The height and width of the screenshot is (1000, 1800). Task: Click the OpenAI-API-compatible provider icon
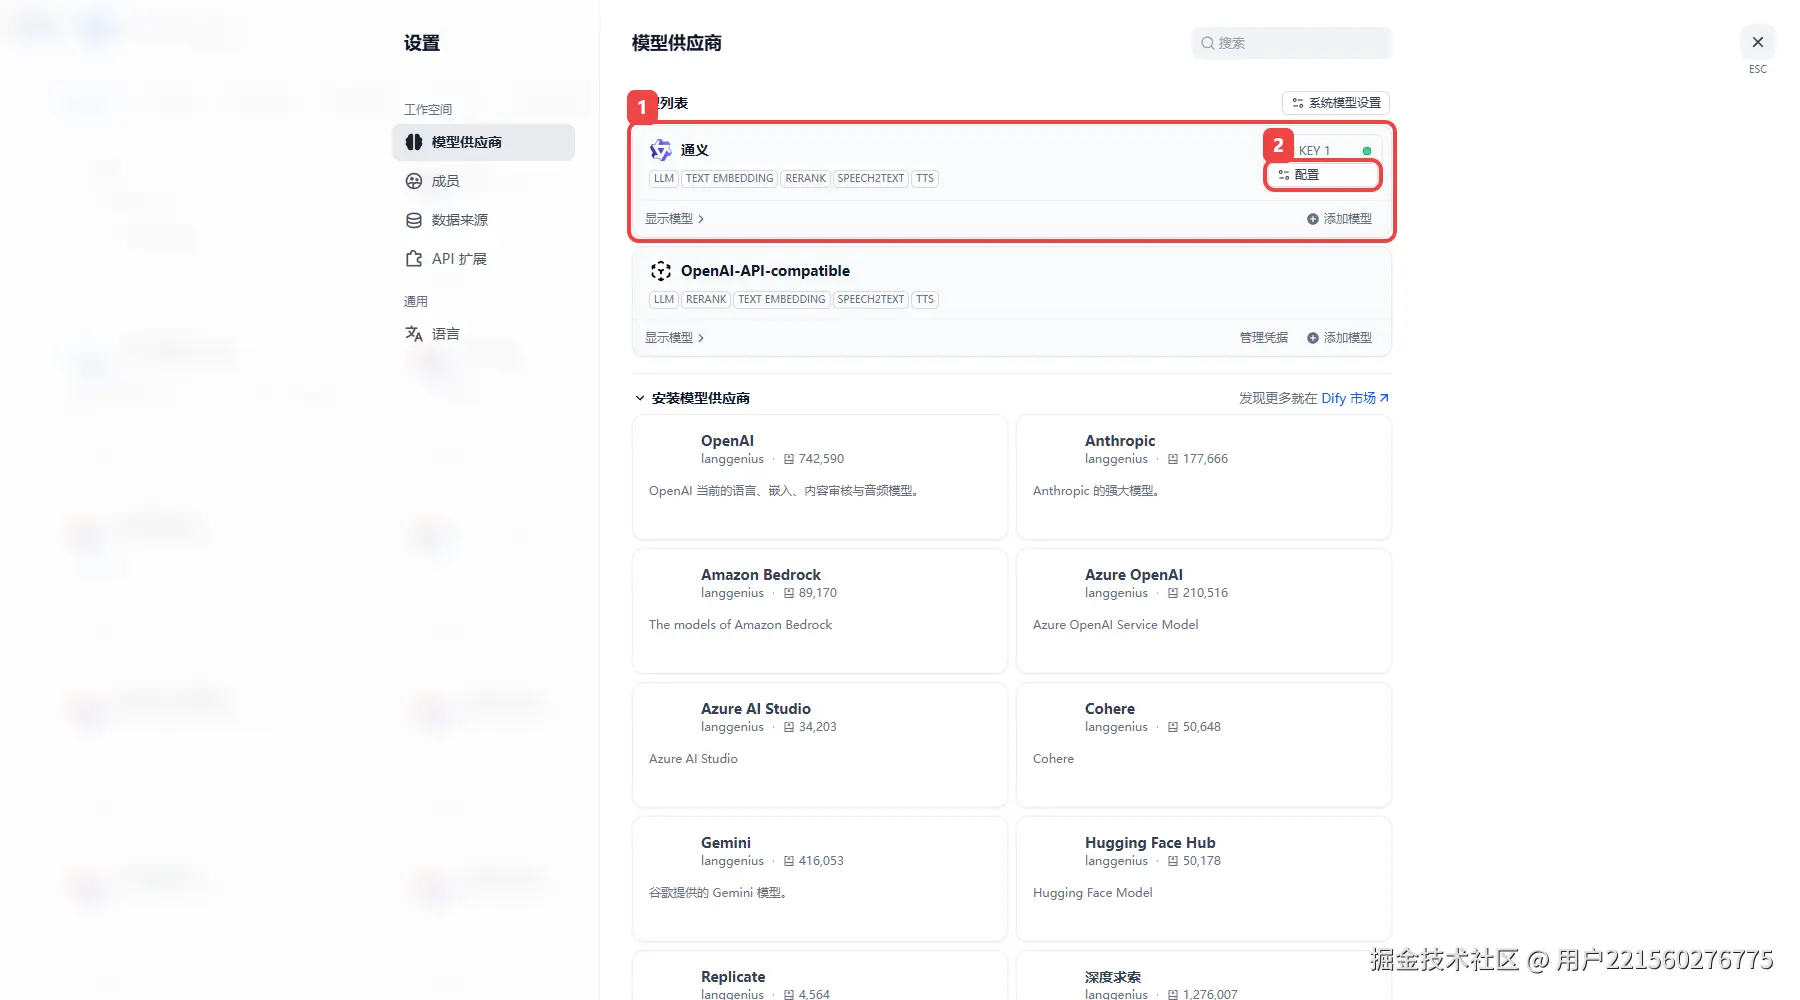661,271
